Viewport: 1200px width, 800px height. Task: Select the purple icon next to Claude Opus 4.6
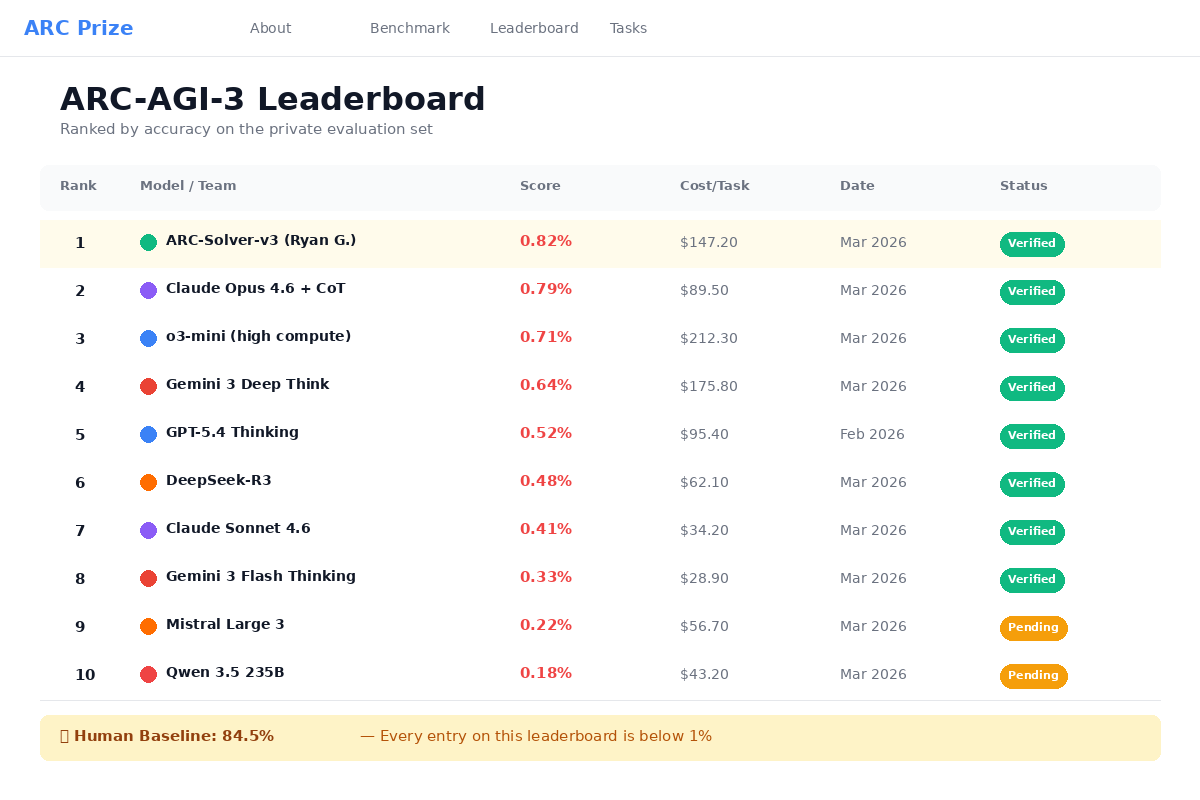click(x=148, y=290)
